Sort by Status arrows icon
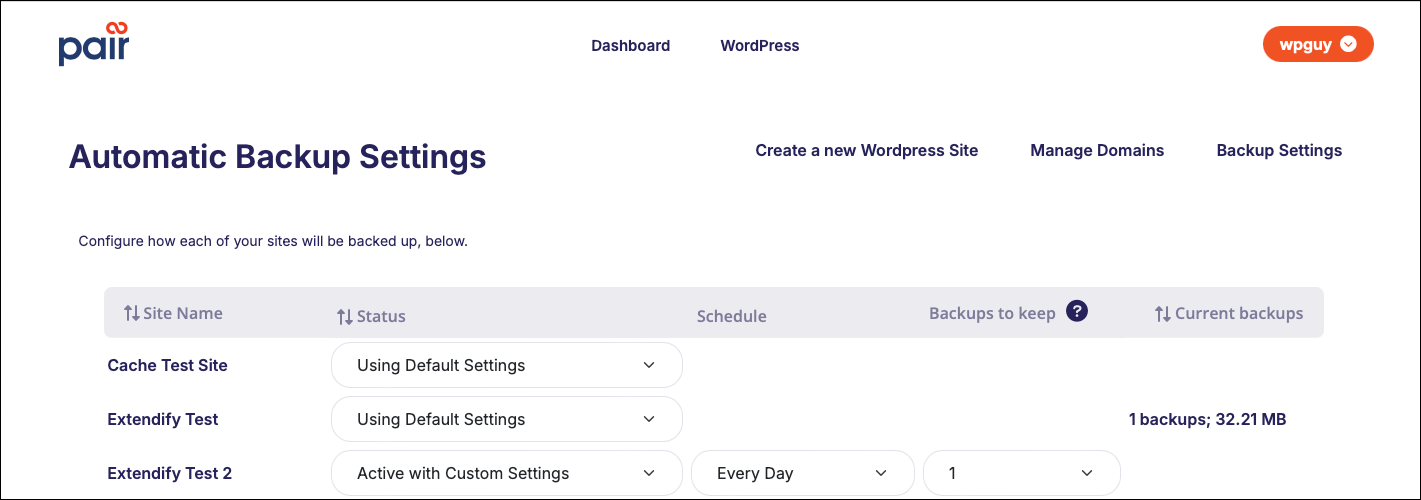Image resolution: width=1421 pixels, height=500 pixels. [345, 316]
